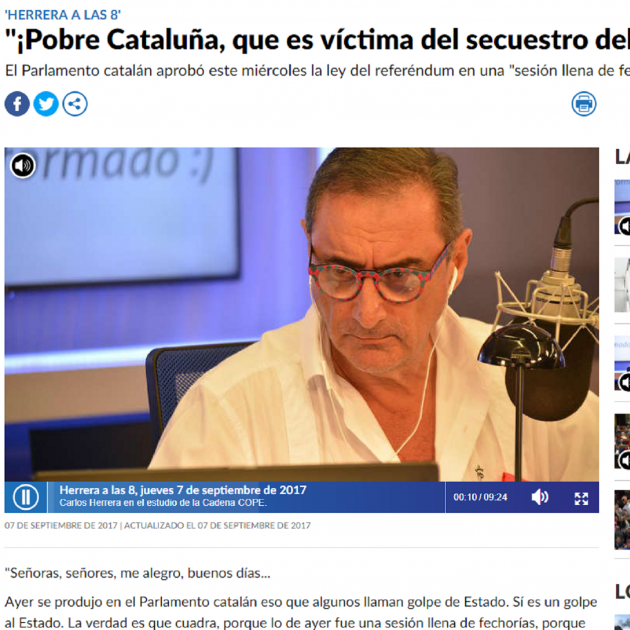630x630 pixels.
Task: Print the article using printer icon
Action: pos(584,104)
